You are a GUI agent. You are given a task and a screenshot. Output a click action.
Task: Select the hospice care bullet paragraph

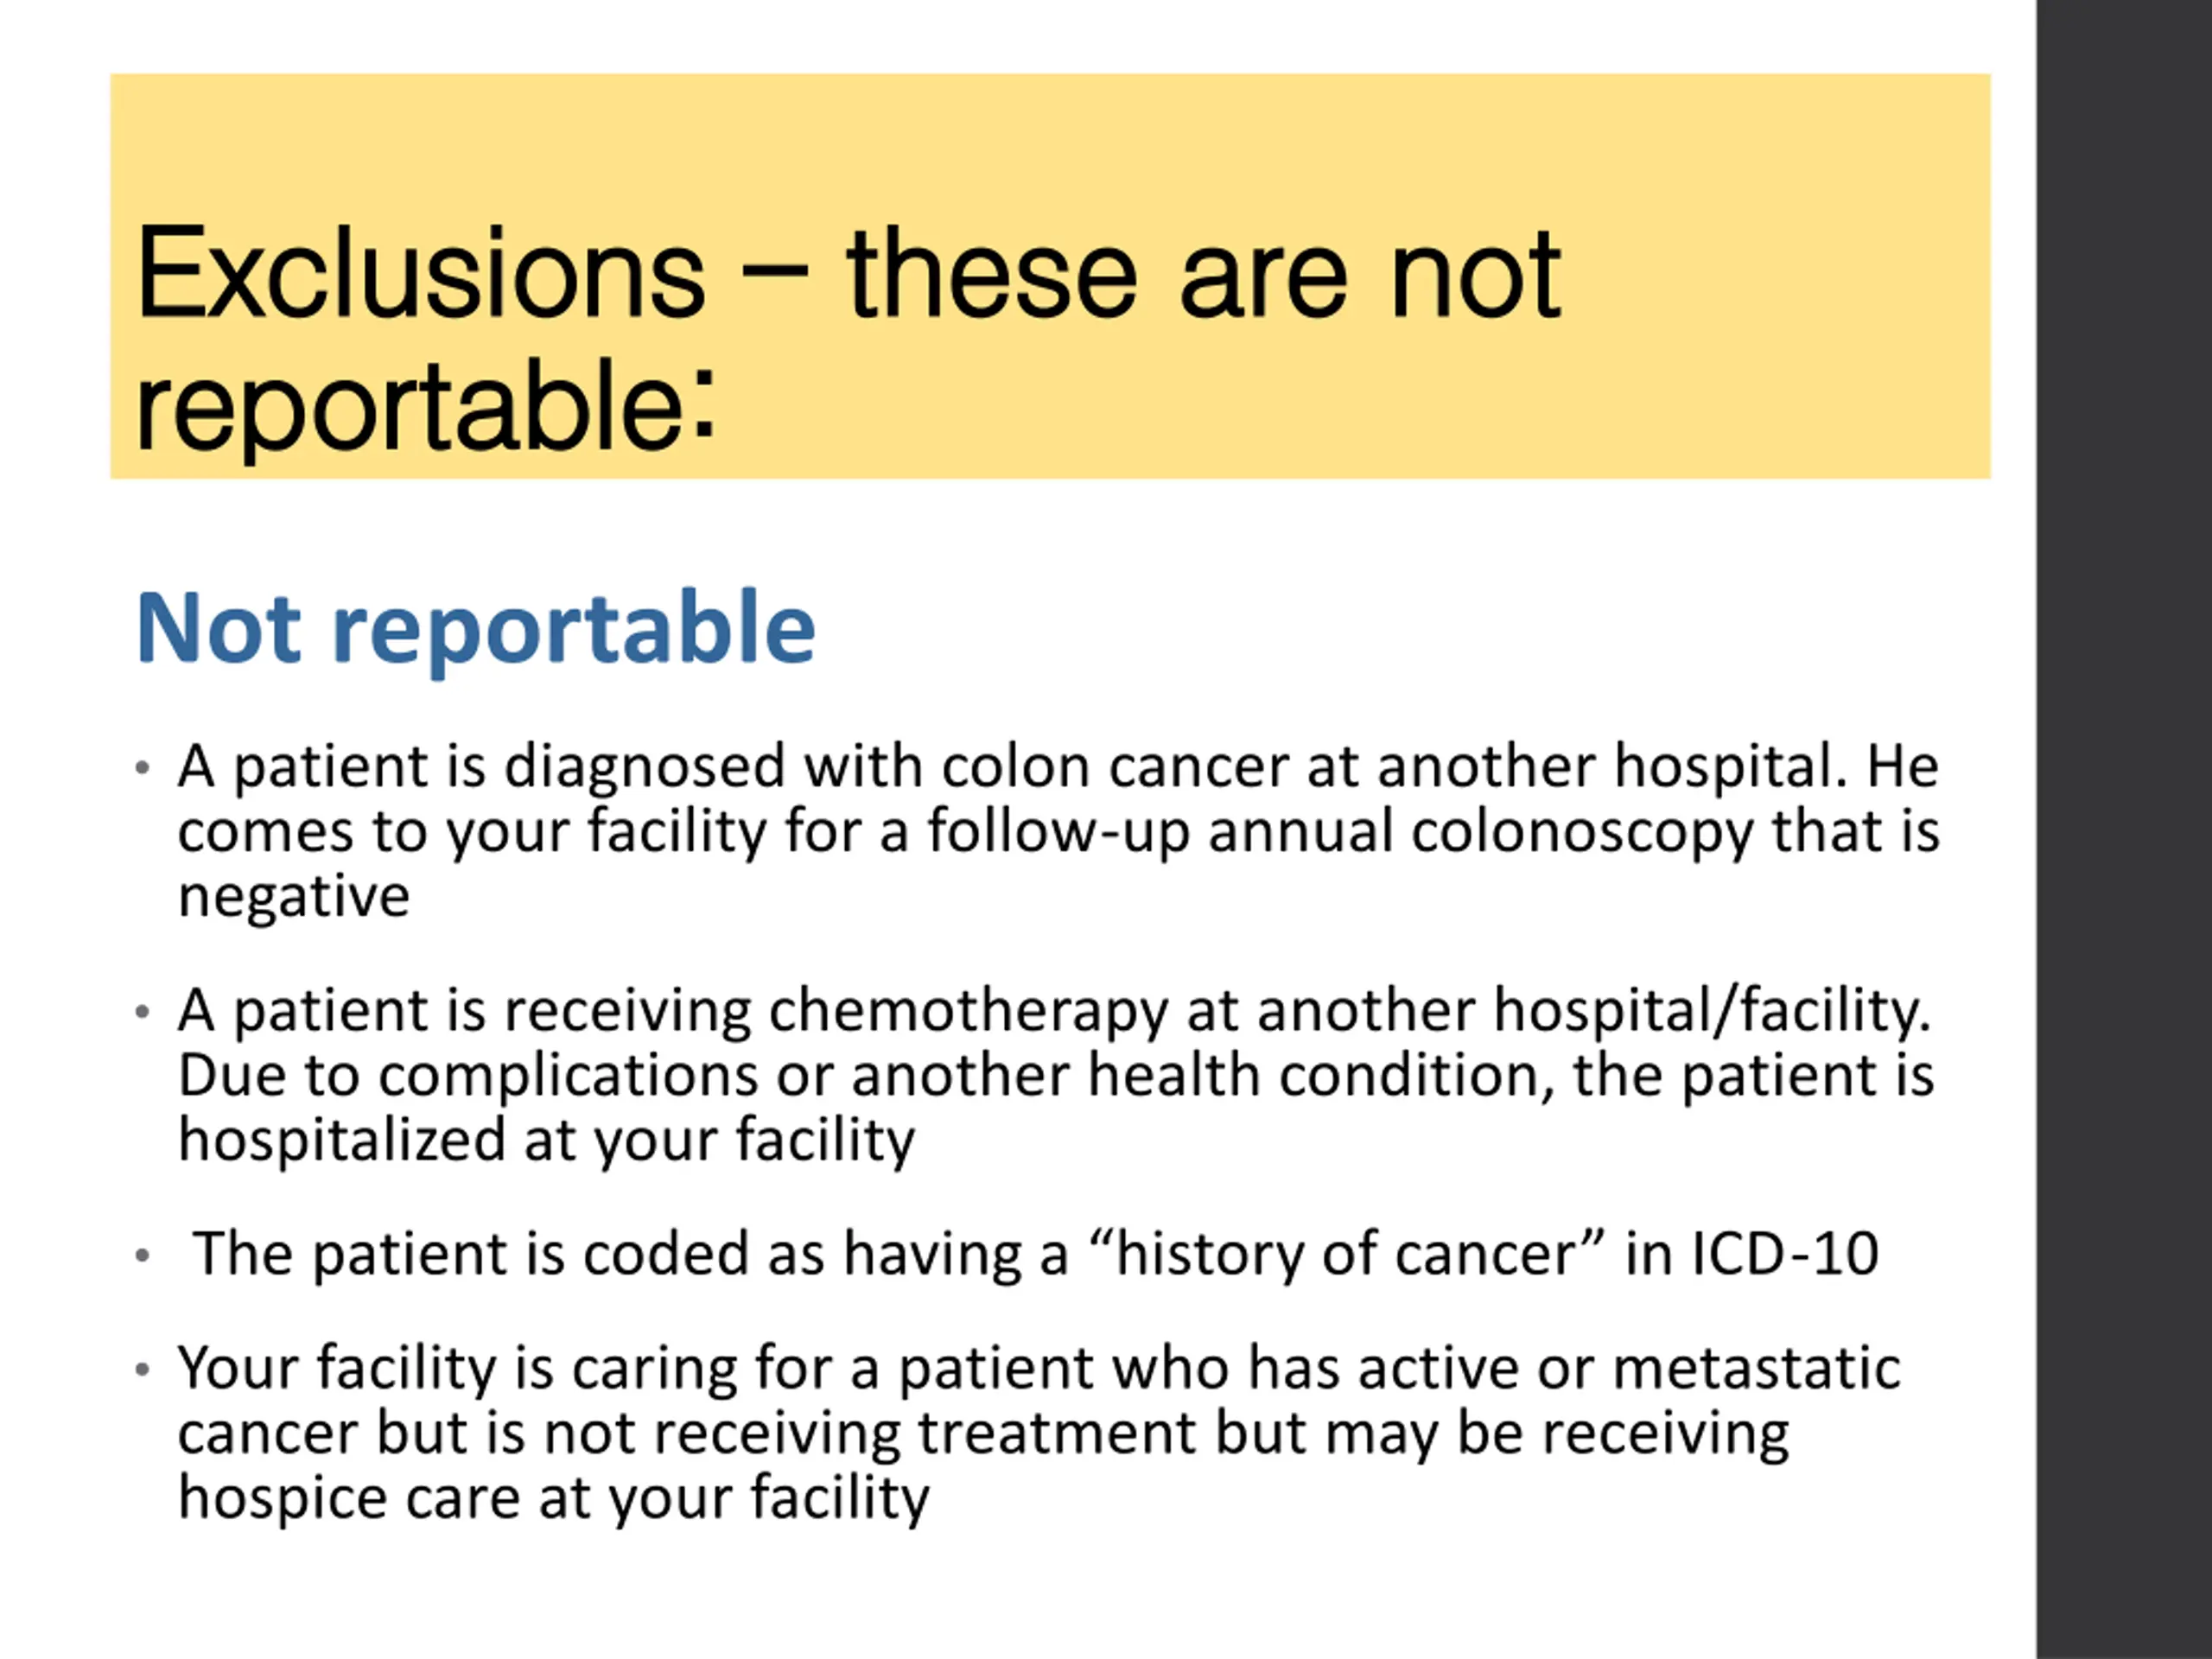pyautogui.click(x=1039, y=1433)
